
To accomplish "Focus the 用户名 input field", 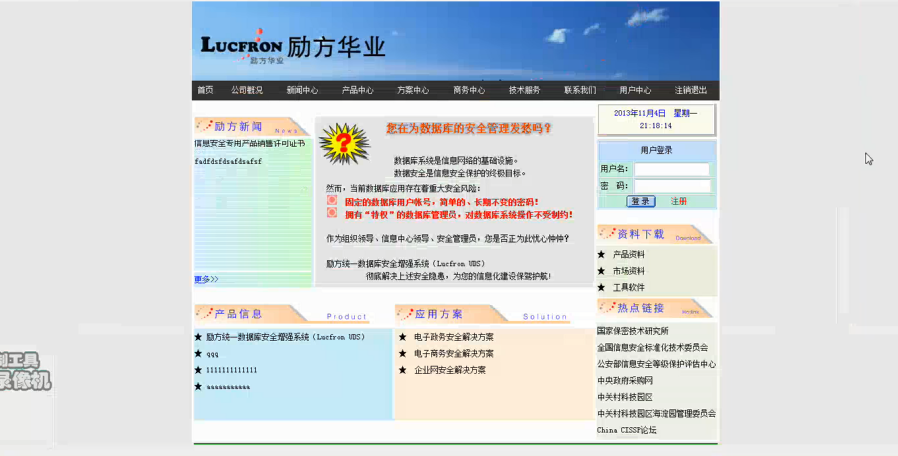I will [x=672, y=169].
